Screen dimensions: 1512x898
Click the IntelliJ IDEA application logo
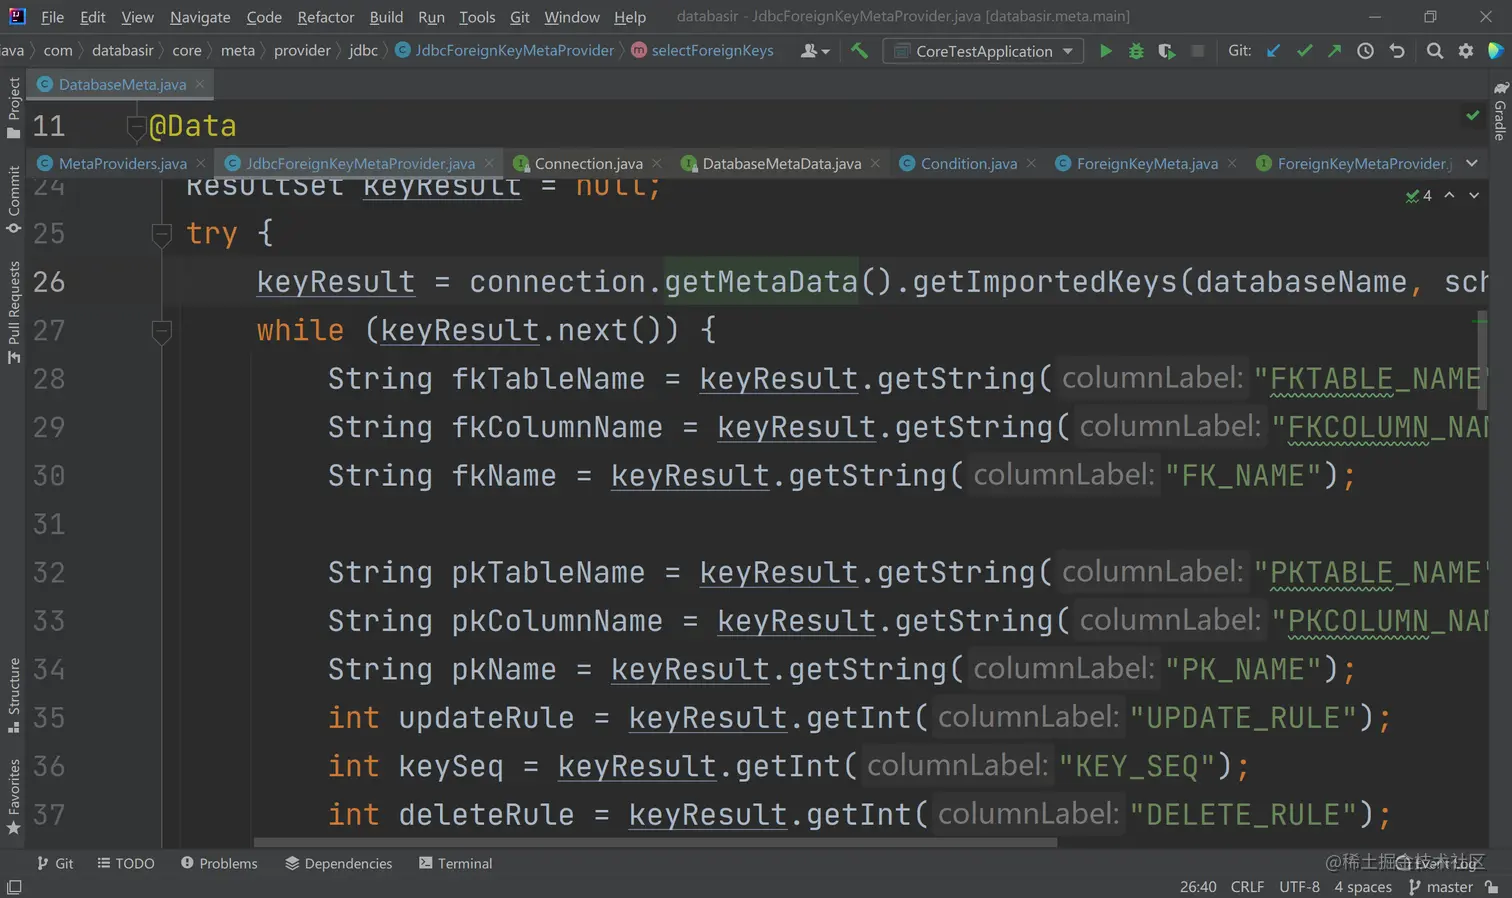[17, 16]
